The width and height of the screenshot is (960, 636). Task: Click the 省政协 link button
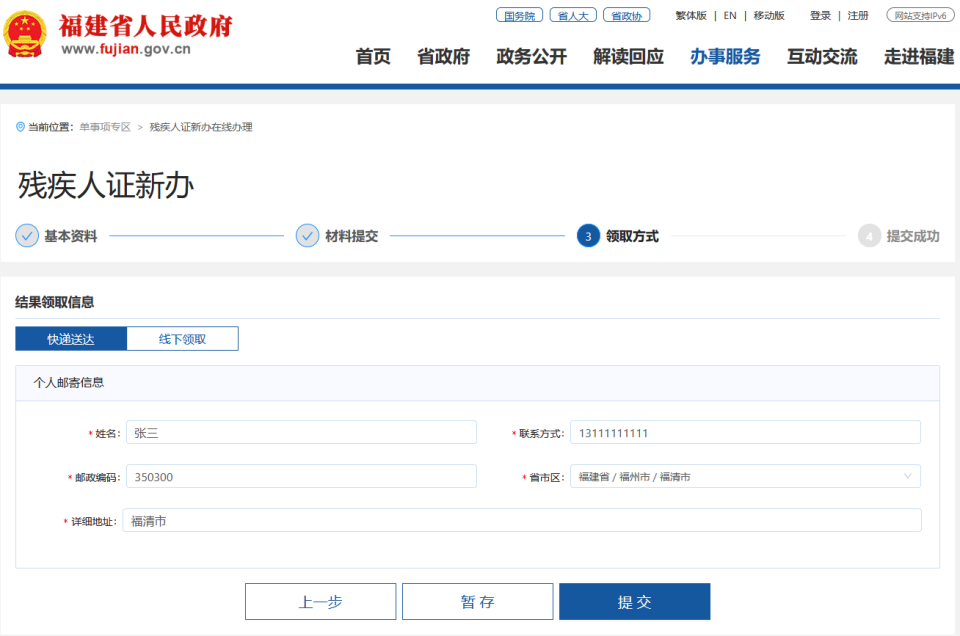pyautogui.click(x=626, y=15)
